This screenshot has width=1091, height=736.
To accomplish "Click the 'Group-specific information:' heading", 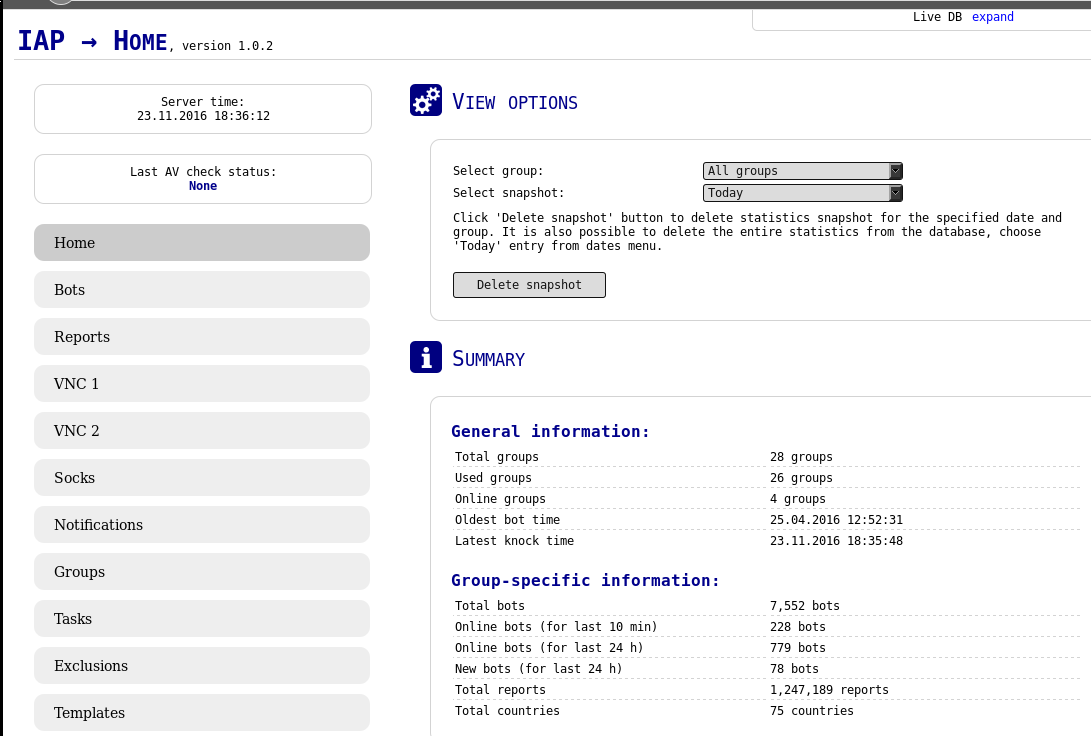I will pyautogui.click(x=585, y=580).
